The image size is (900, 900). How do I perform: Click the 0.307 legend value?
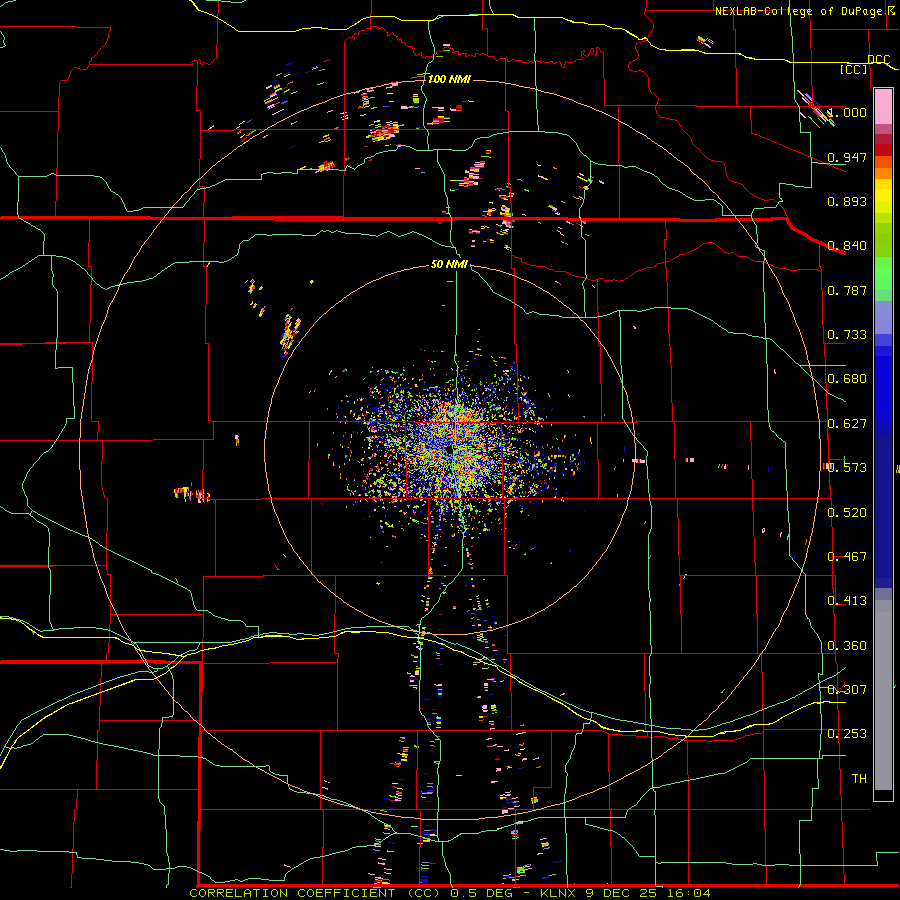[x=847, y=690]
